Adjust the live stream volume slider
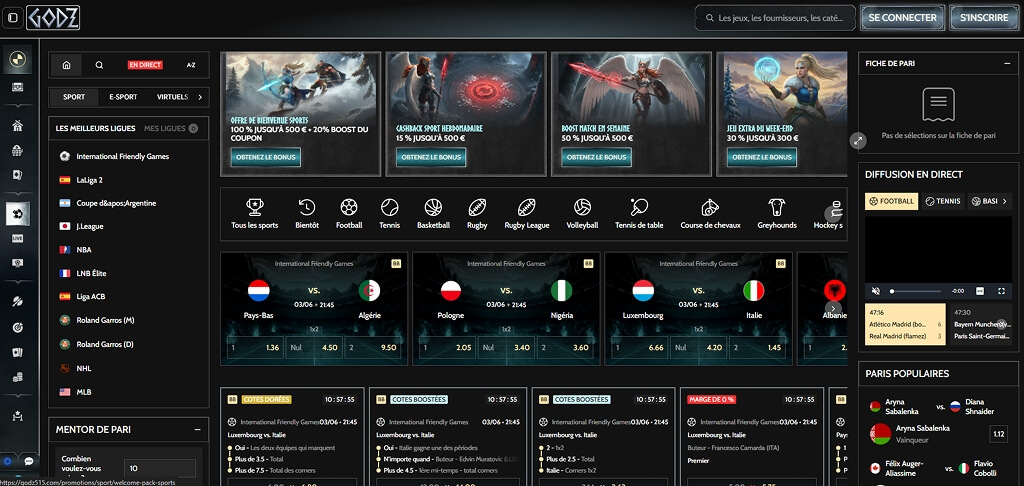Screen dimensions: 1024x486 916,291
